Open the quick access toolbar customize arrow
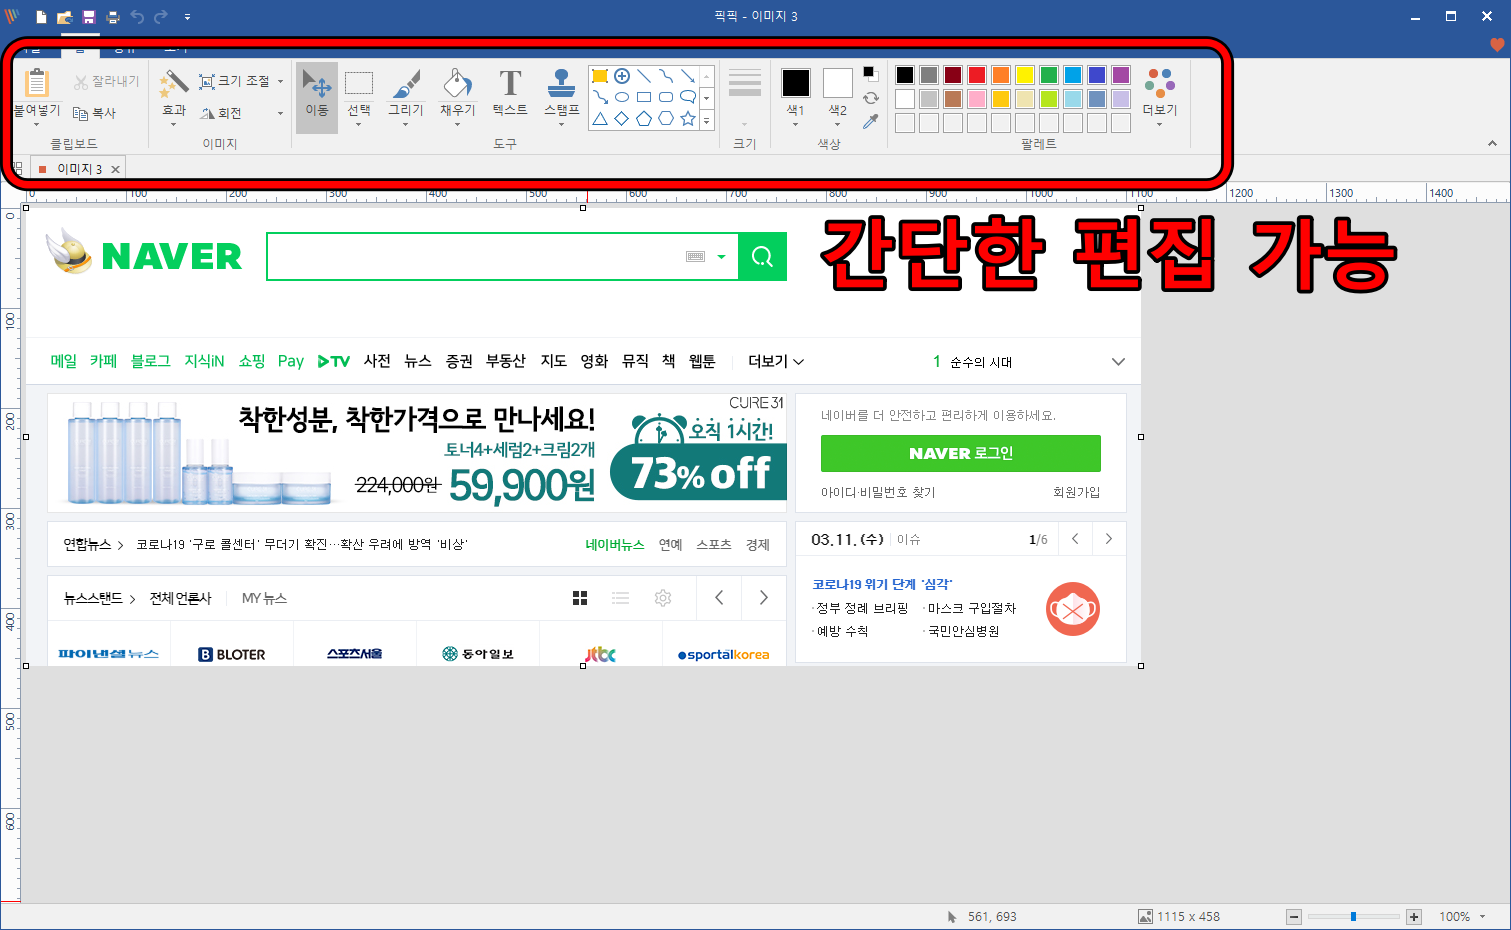The height and width of the screenshot is (930, 1511). [x=187, y=17]
